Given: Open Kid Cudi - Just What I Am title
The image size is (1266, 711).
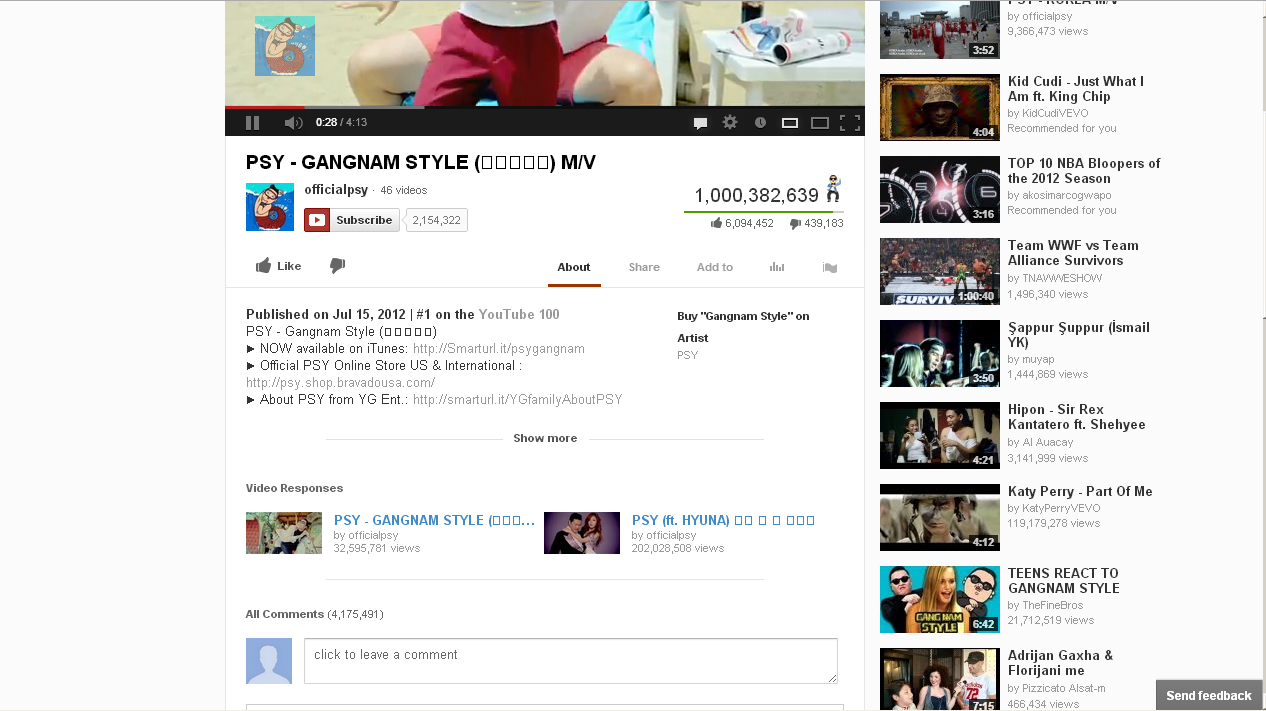Looking at the screenshot, I should [1076, 89].
